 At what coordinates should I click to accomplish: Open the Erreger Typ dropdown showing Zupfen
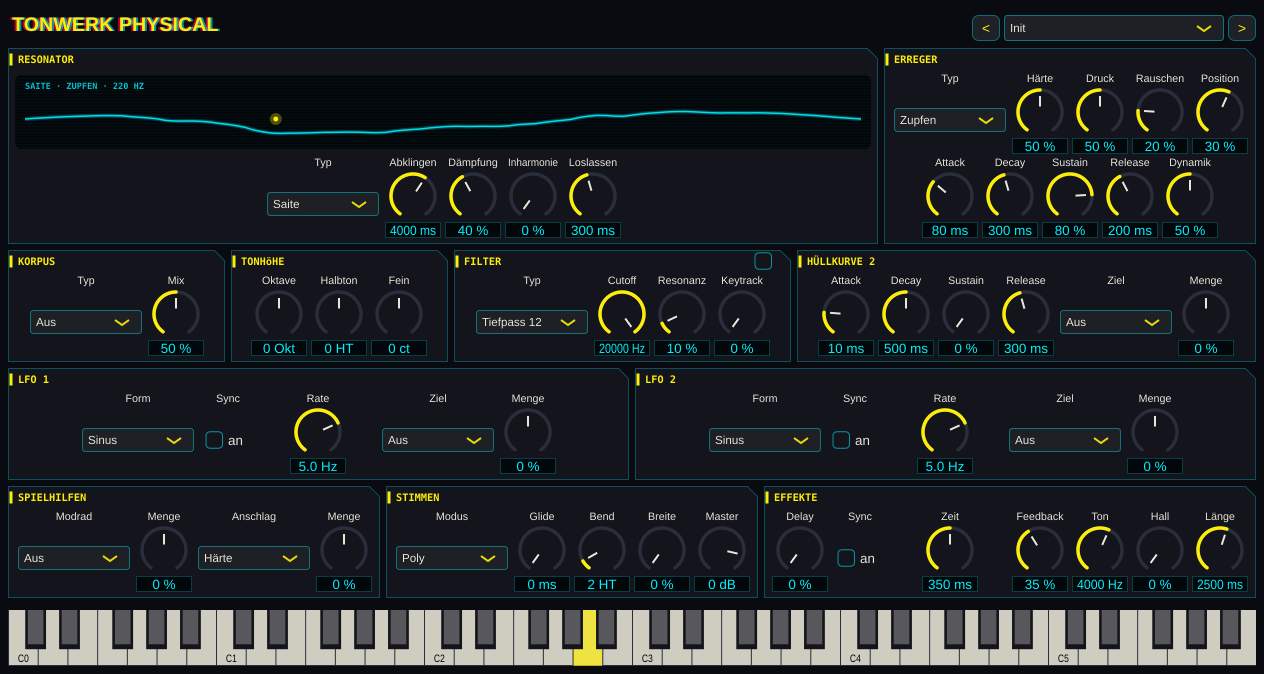(950, 120)
